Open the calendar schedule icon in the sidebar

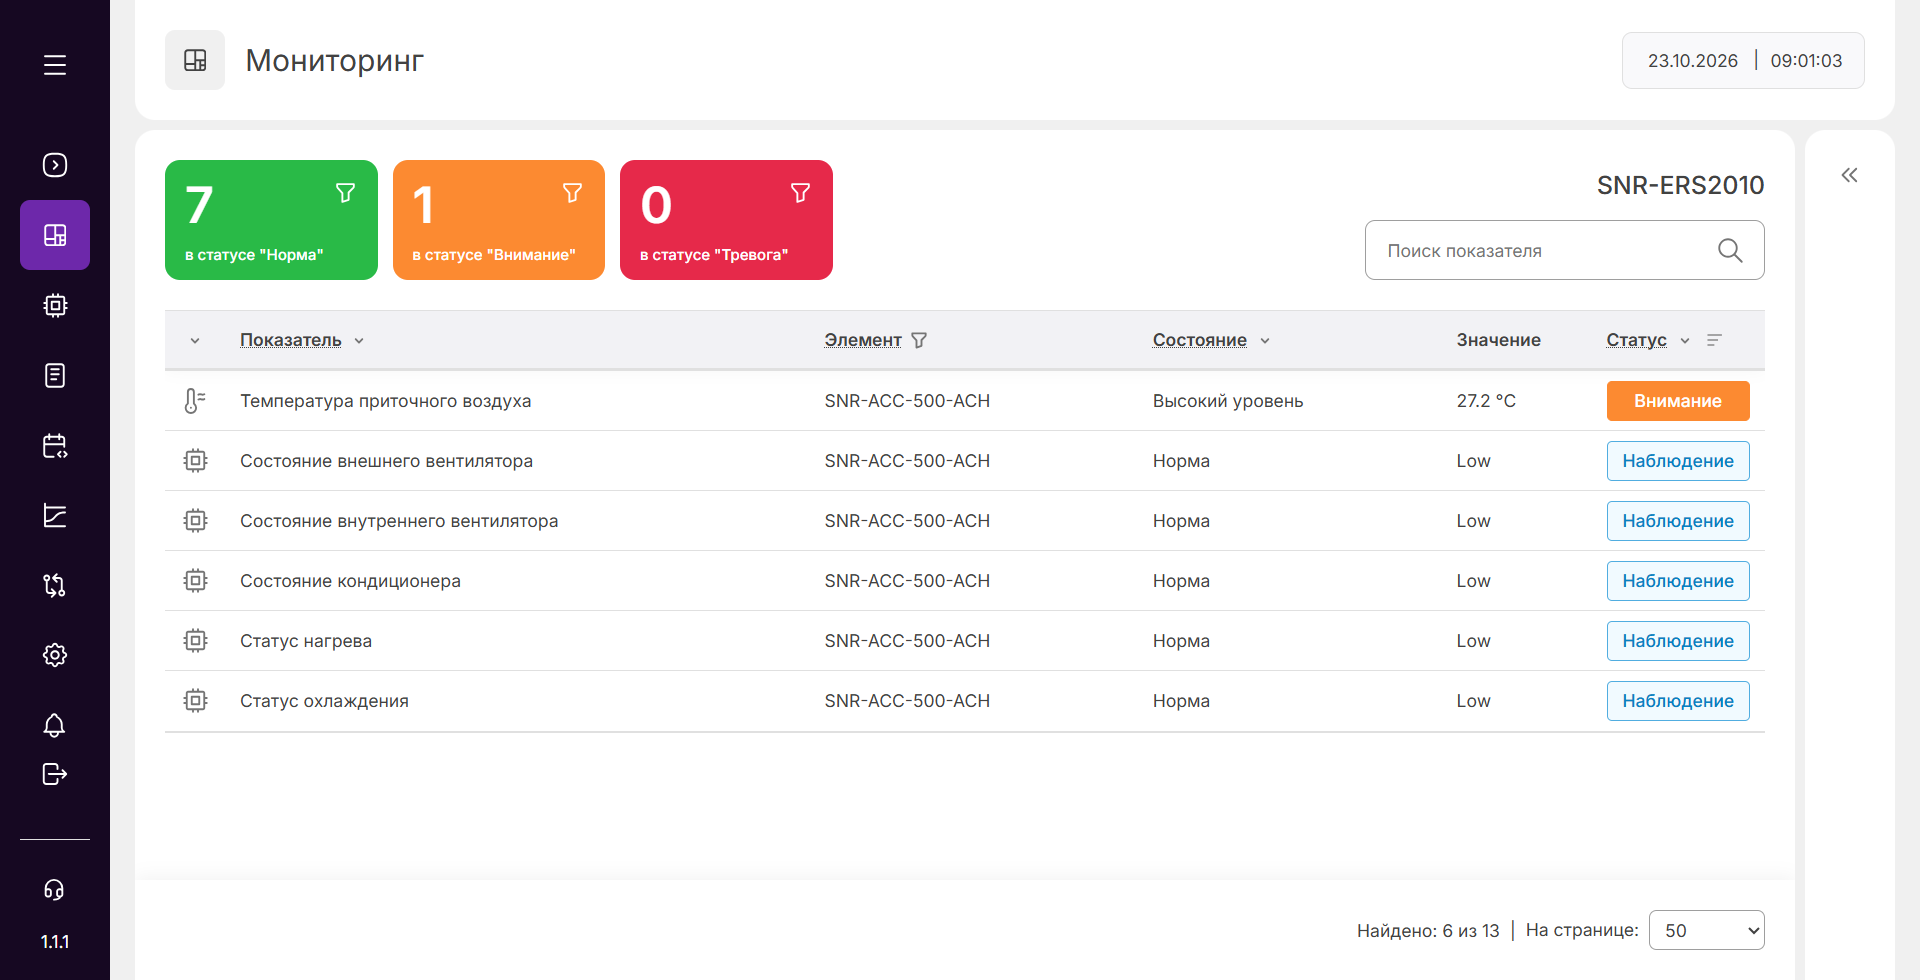point(55,445)
